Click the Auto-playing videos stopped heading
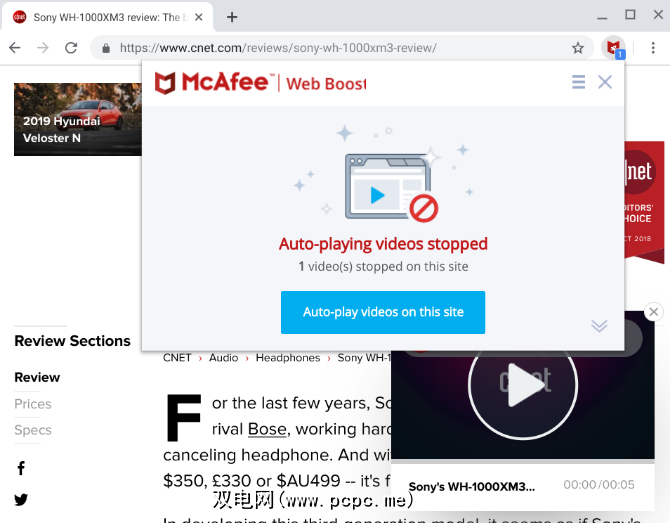 click(383, 244)
